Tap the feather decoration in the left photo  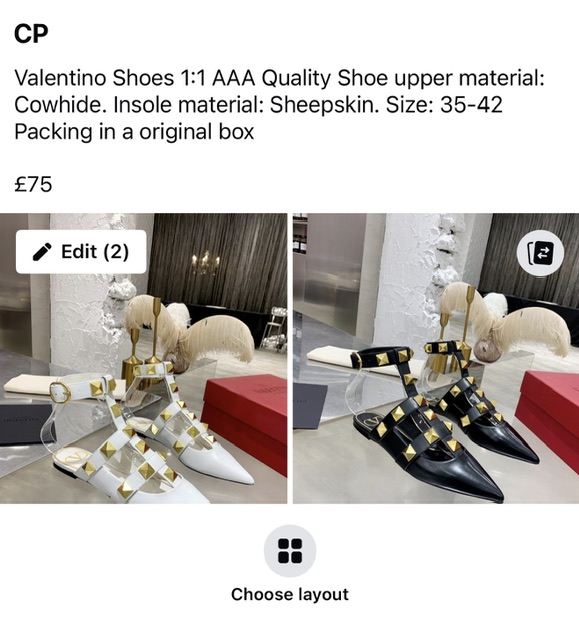tap(192, 331)
